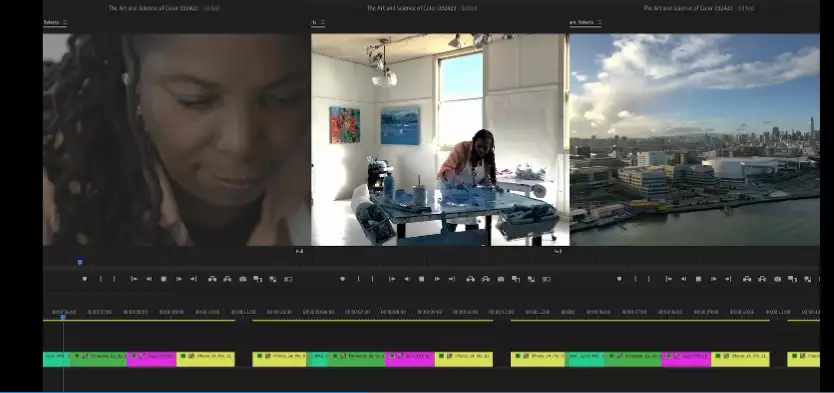Stop playback in the woman's close-up monitor

pos(164,279)
